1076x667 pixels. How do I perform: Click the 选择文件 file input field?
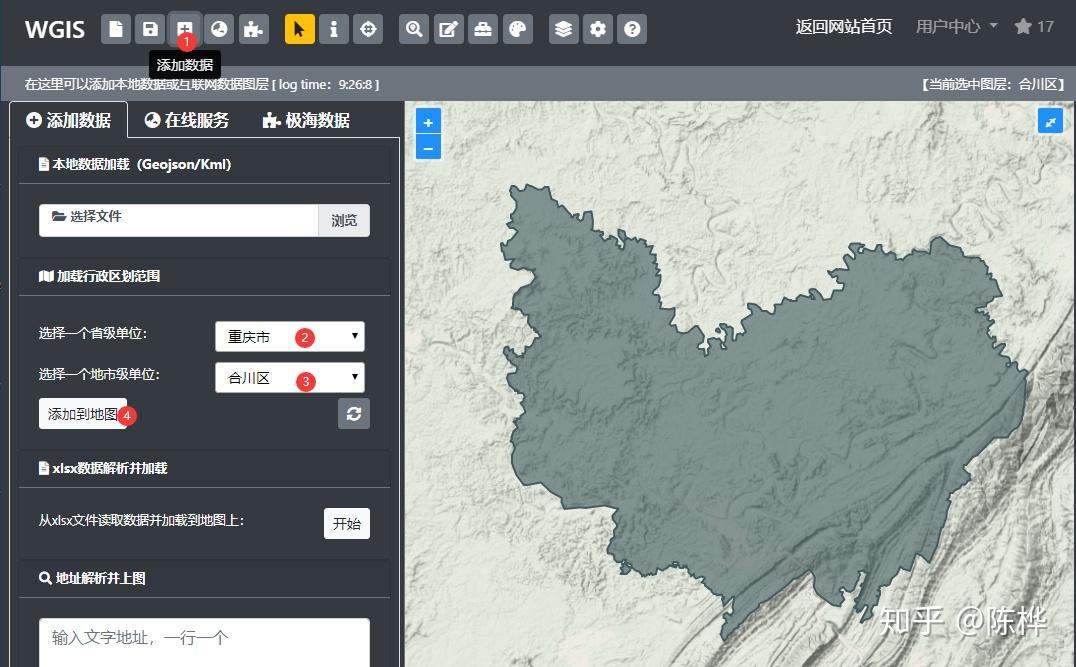click(178, 220)
